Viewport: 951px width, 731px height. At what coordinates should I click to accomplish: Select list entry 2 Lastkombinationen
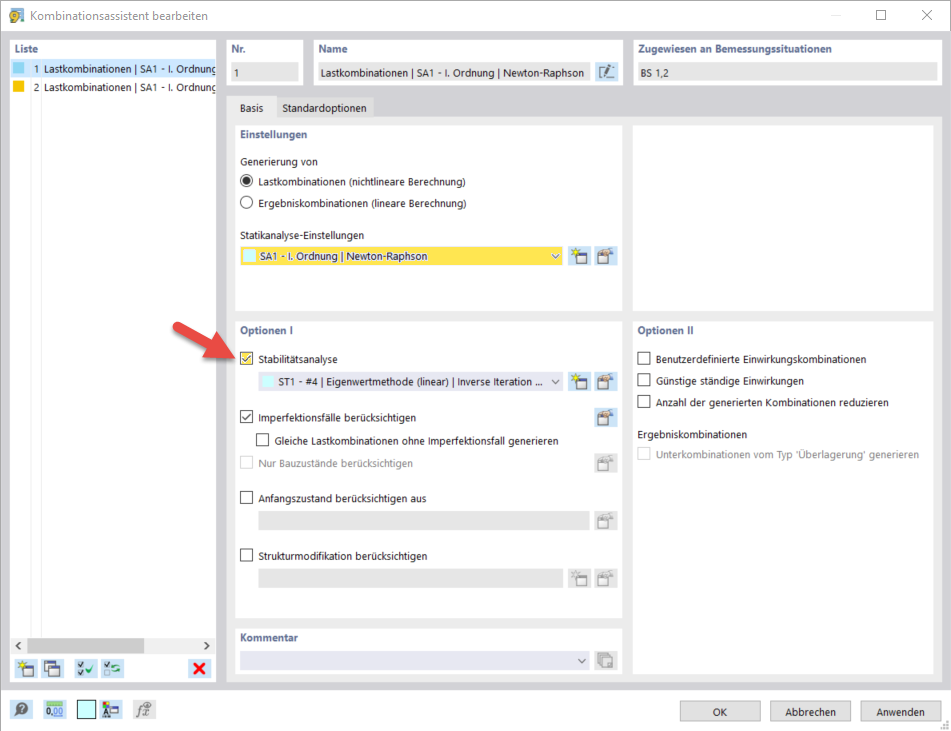(113, 87)
